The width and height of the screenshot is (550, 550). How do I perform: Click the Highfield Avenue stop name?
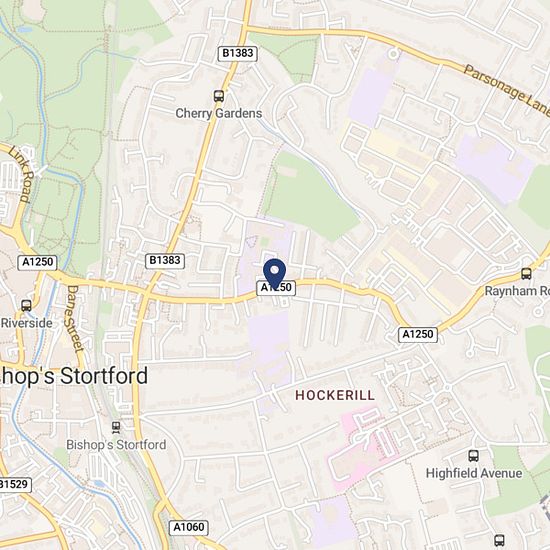pyautogui.click(x=474, y=473)
